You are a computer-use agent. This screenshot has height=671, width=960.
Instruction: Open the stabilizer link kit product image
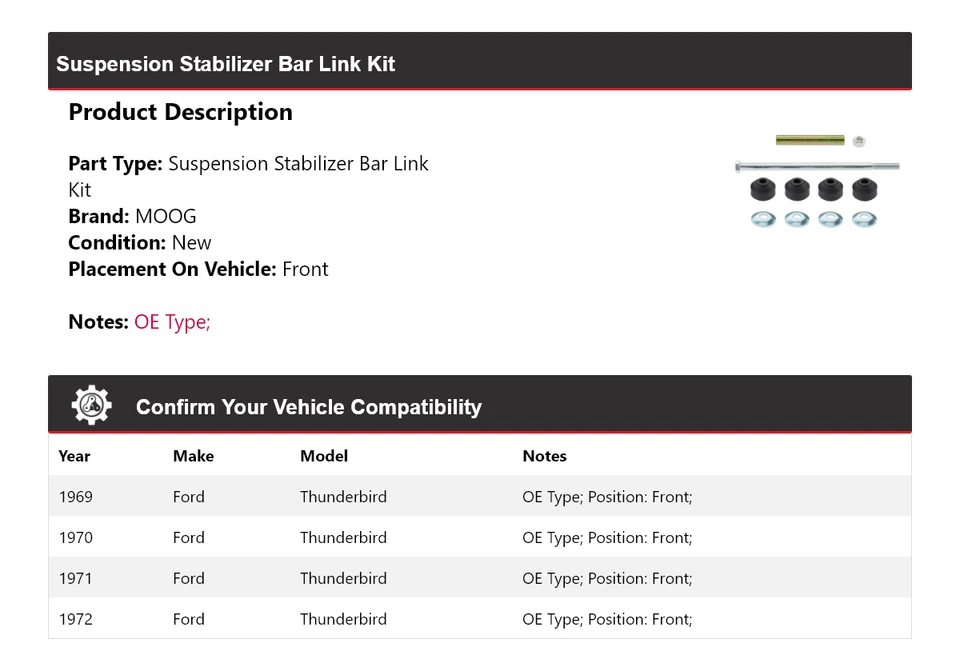(x=816, y=180)
